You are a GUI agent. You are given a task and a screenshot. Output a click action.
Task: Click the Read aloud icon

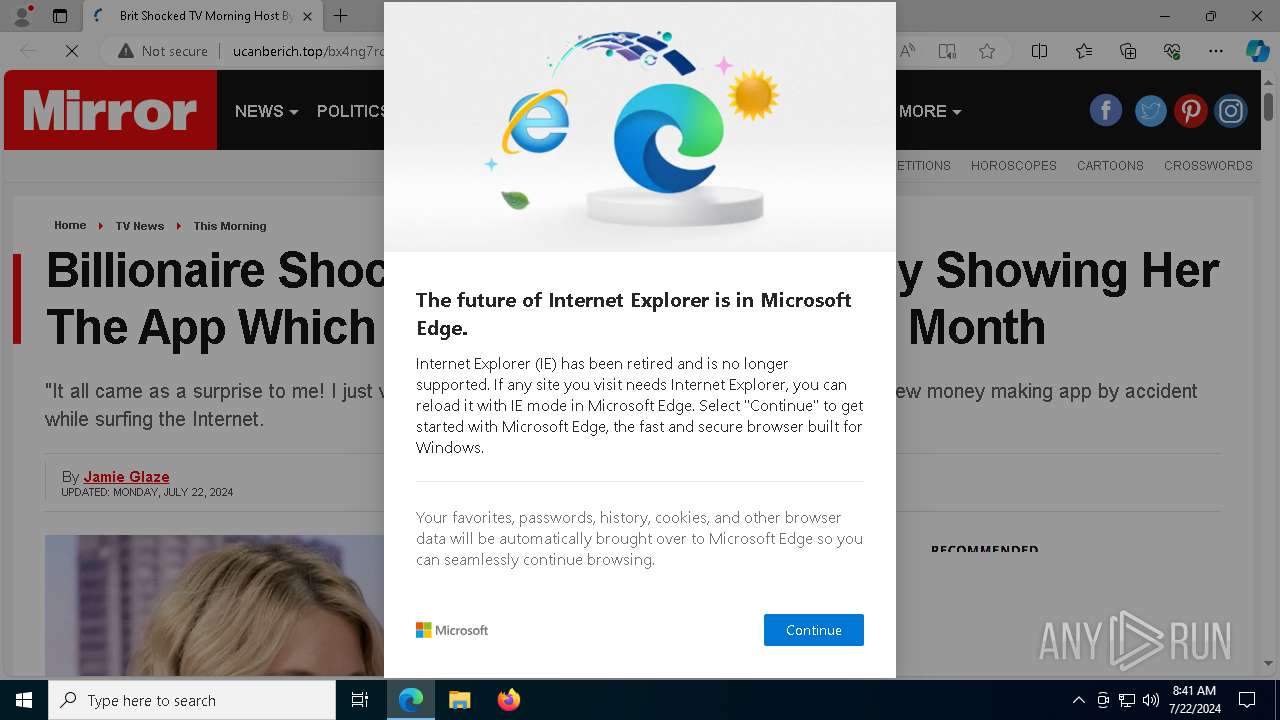pos(907,51)
